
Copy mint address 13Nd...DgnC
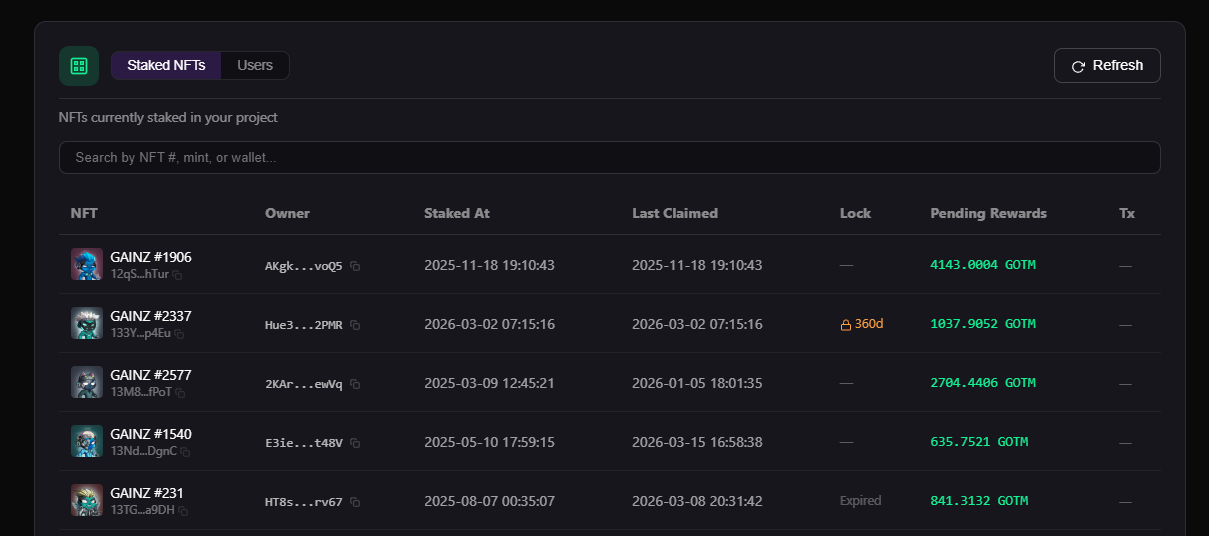(185, 452)
